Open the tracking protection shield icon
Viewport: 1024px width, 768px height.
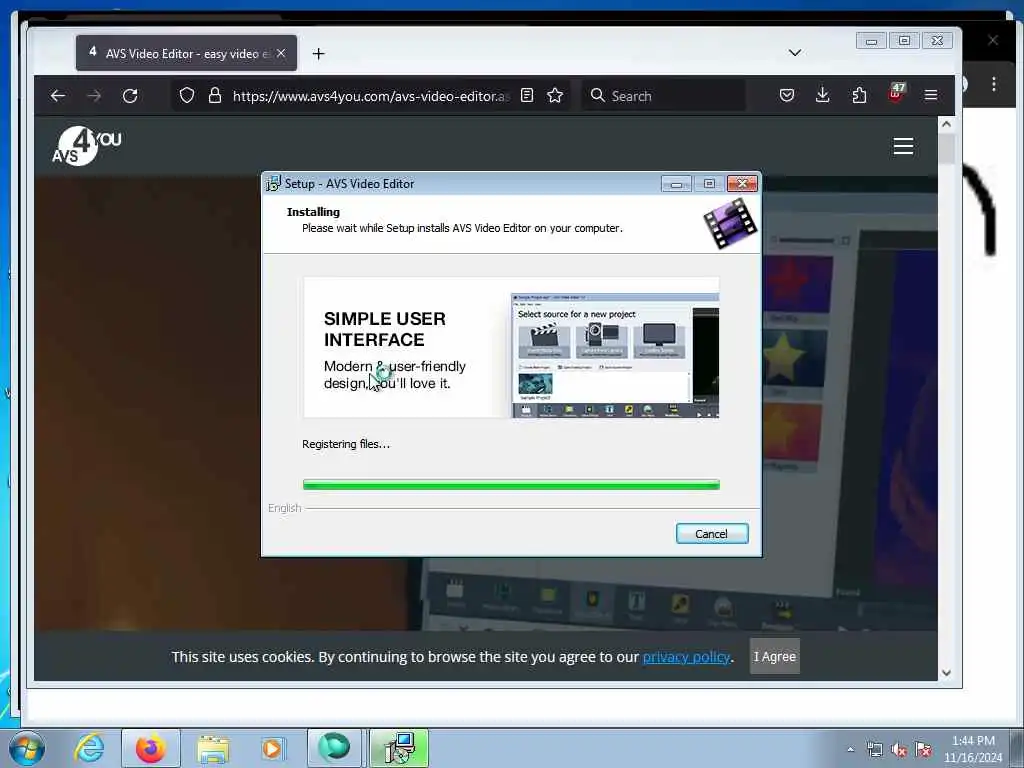[x=187, y=96]
